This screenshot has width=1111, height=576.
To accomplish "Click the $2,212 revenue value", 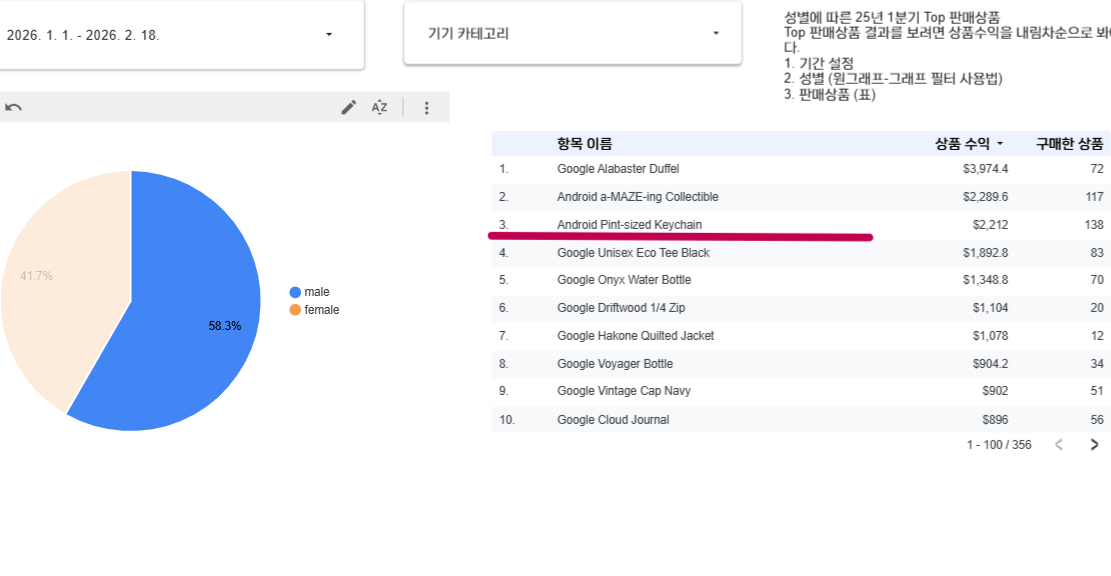I will pos(990,225).
